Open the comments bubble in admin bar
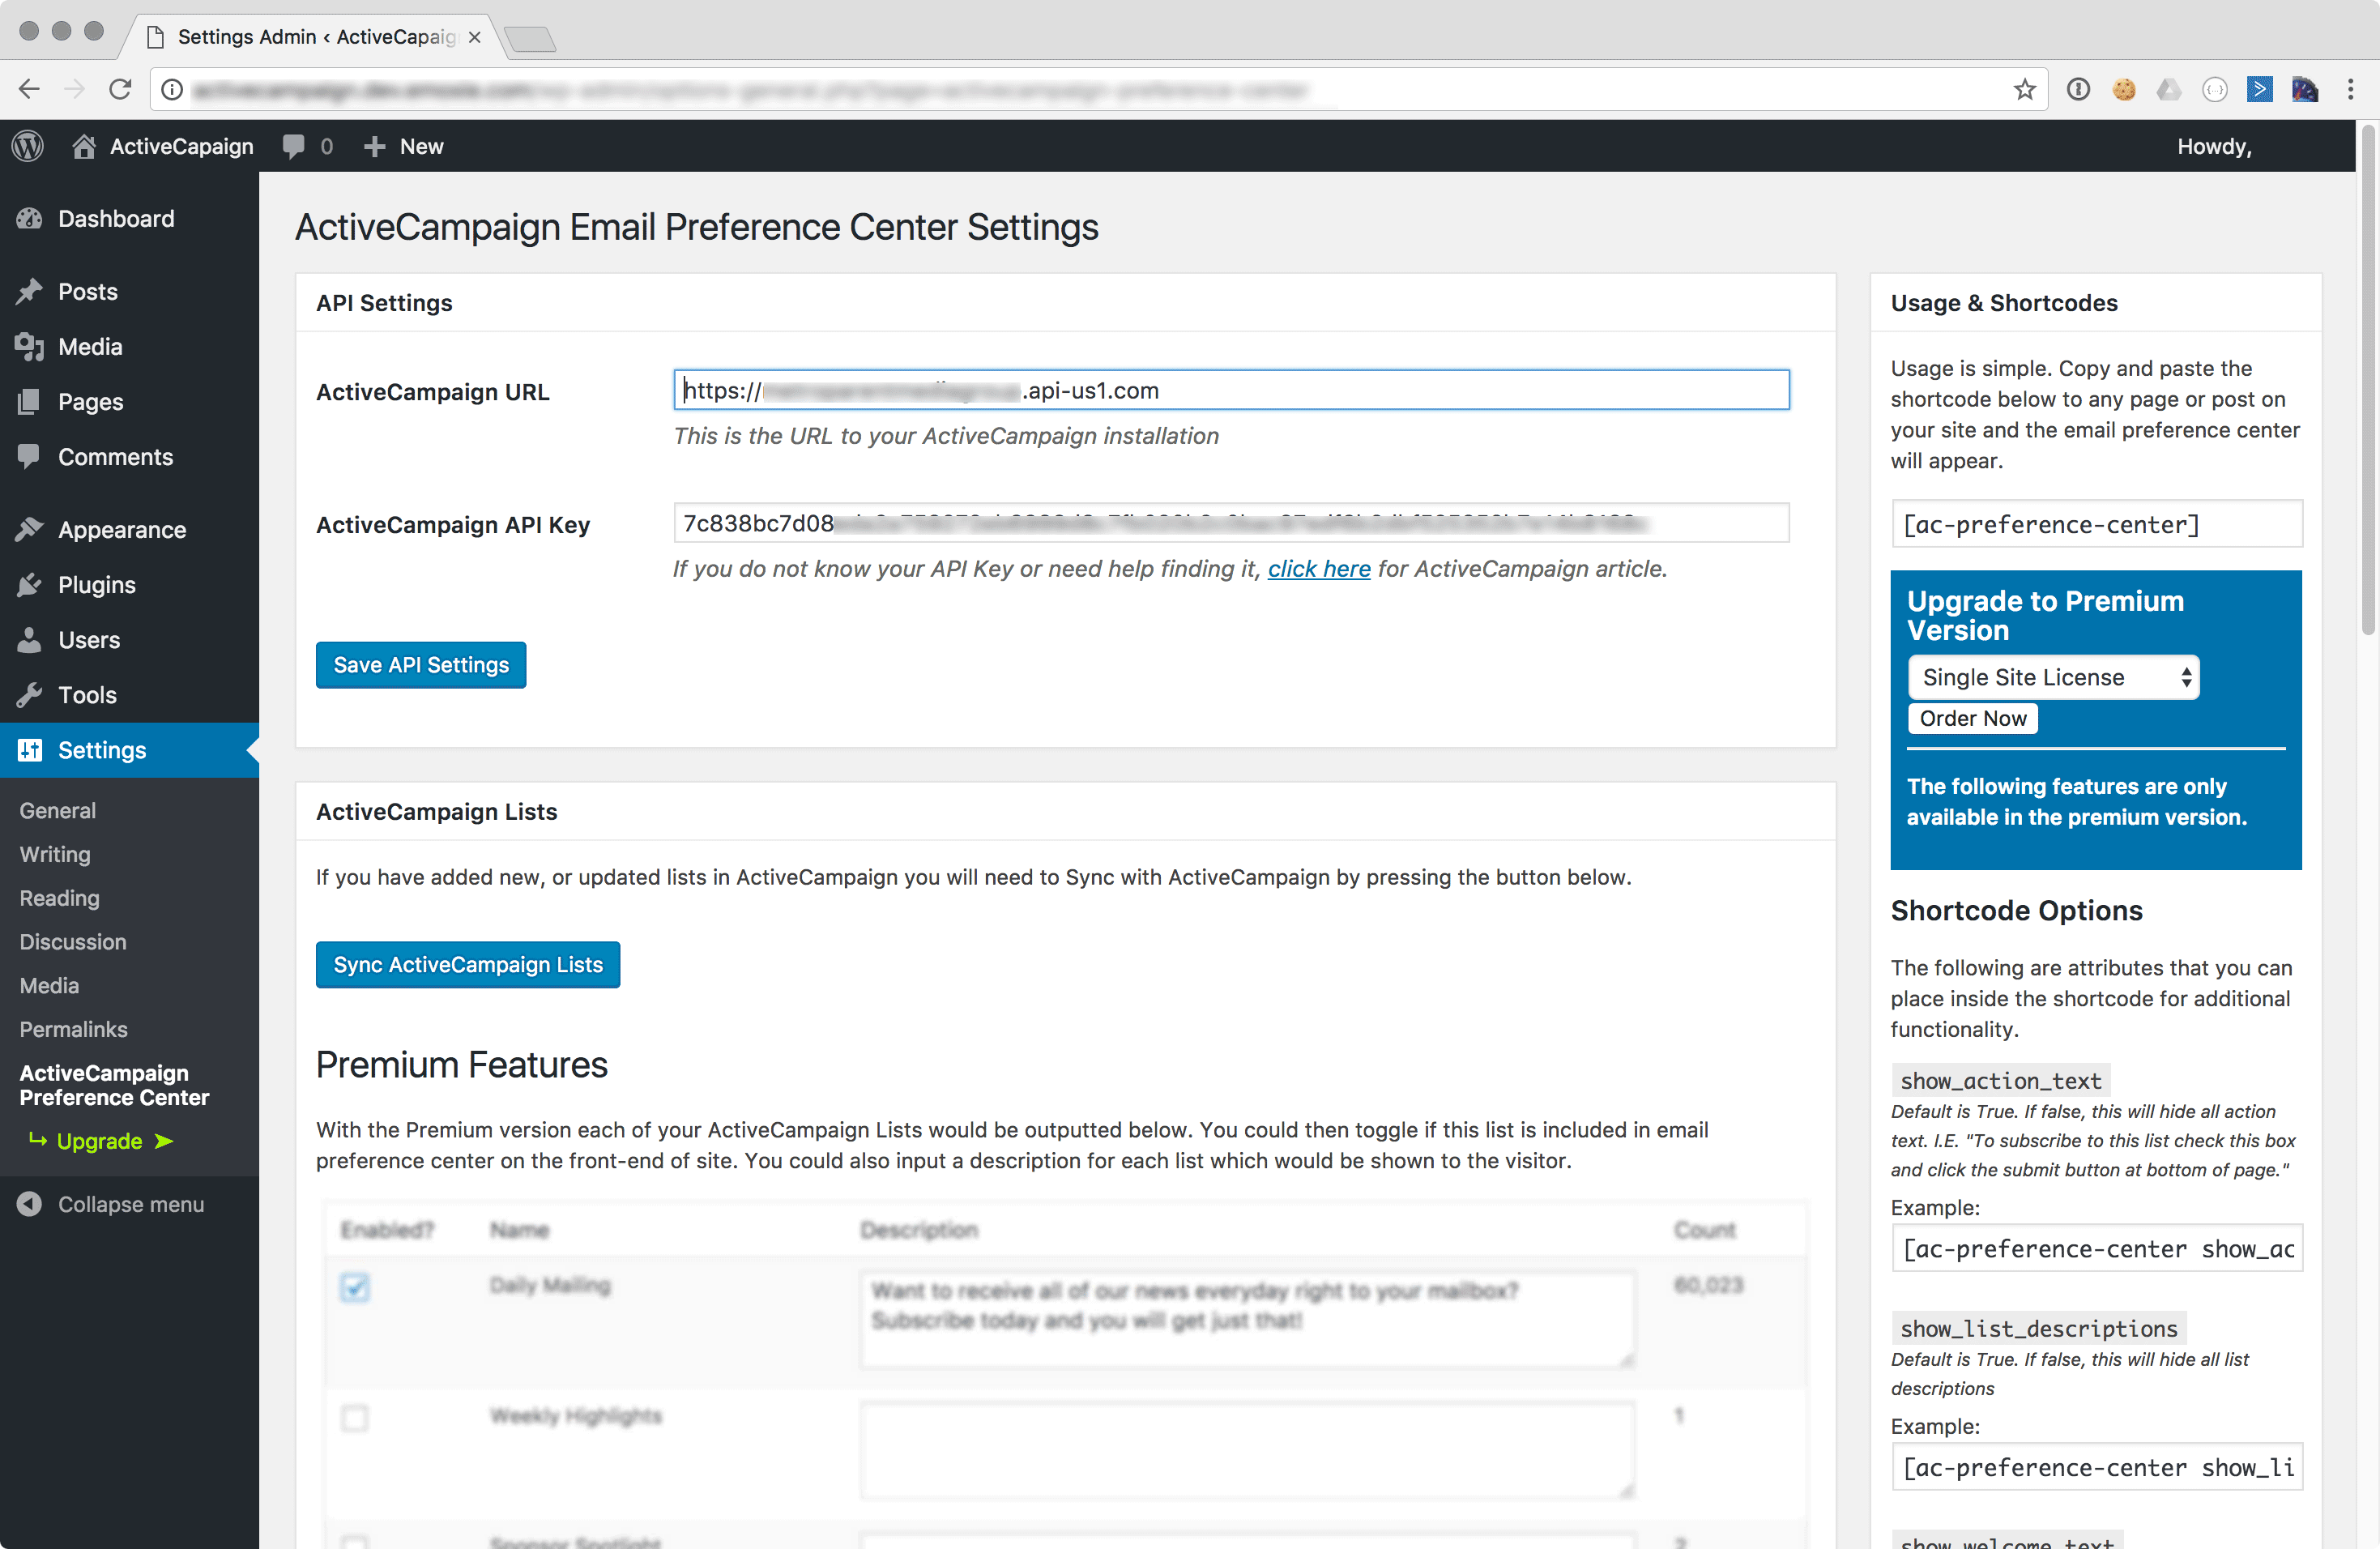This screenshot has width=2380, height=1549. pyautogui.click(x=307, y=146)
